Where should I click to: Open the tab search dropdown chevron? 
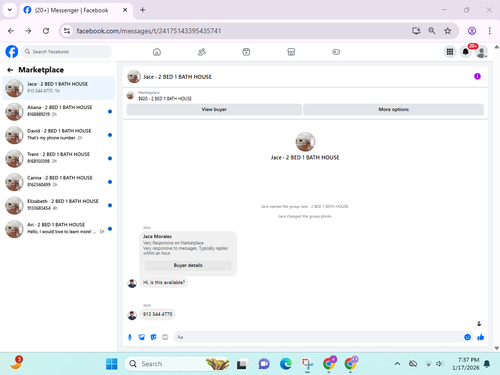click(x=10, y=10)
